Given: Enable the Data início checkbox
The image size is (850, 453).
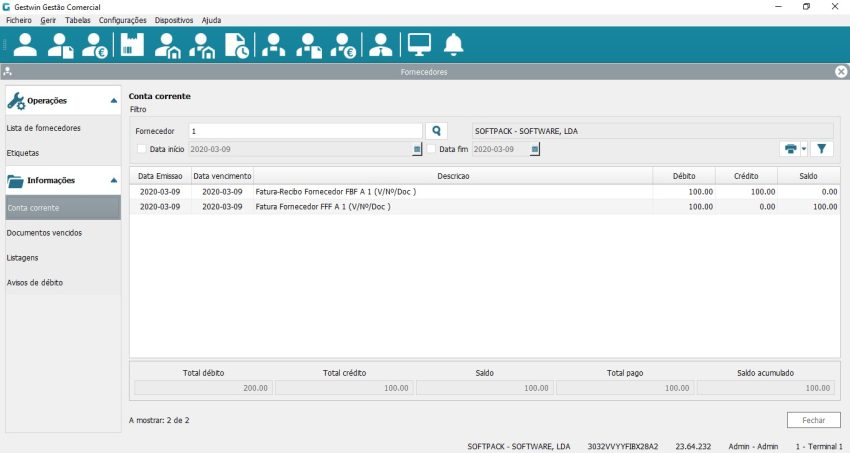Looking at the screenshot, I should (141, 149).
